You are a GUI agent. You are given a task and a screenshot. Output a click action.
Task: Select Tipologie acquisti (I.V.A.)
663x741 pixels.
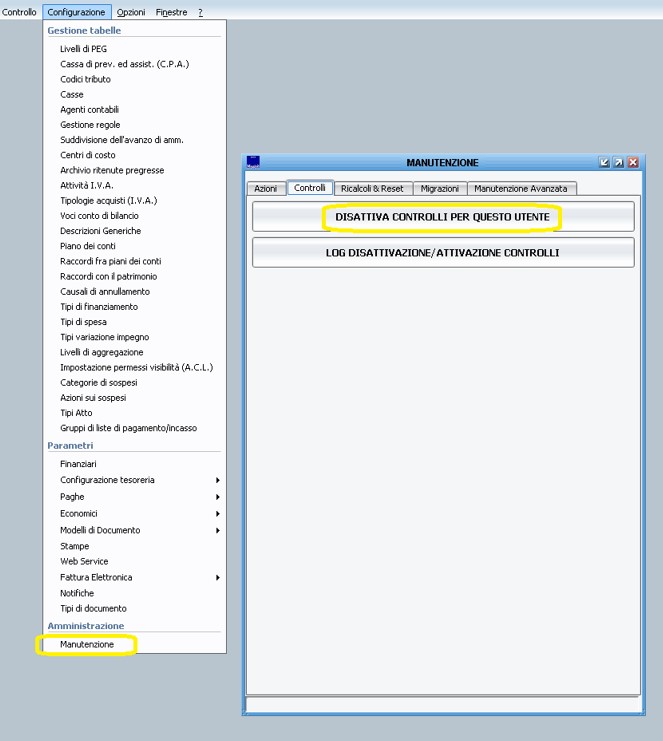coord(109,200)
